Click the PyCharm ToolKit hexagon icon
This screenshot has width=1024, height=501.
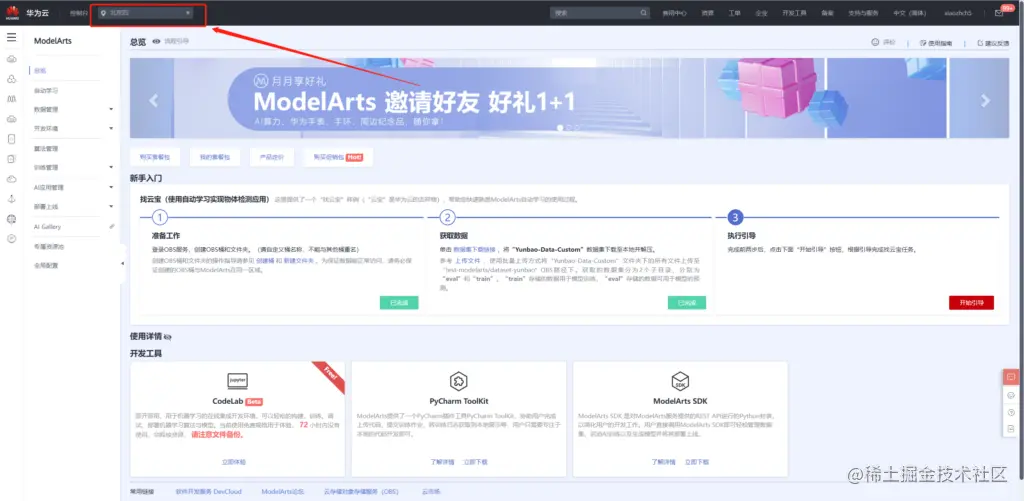(458, 381)
